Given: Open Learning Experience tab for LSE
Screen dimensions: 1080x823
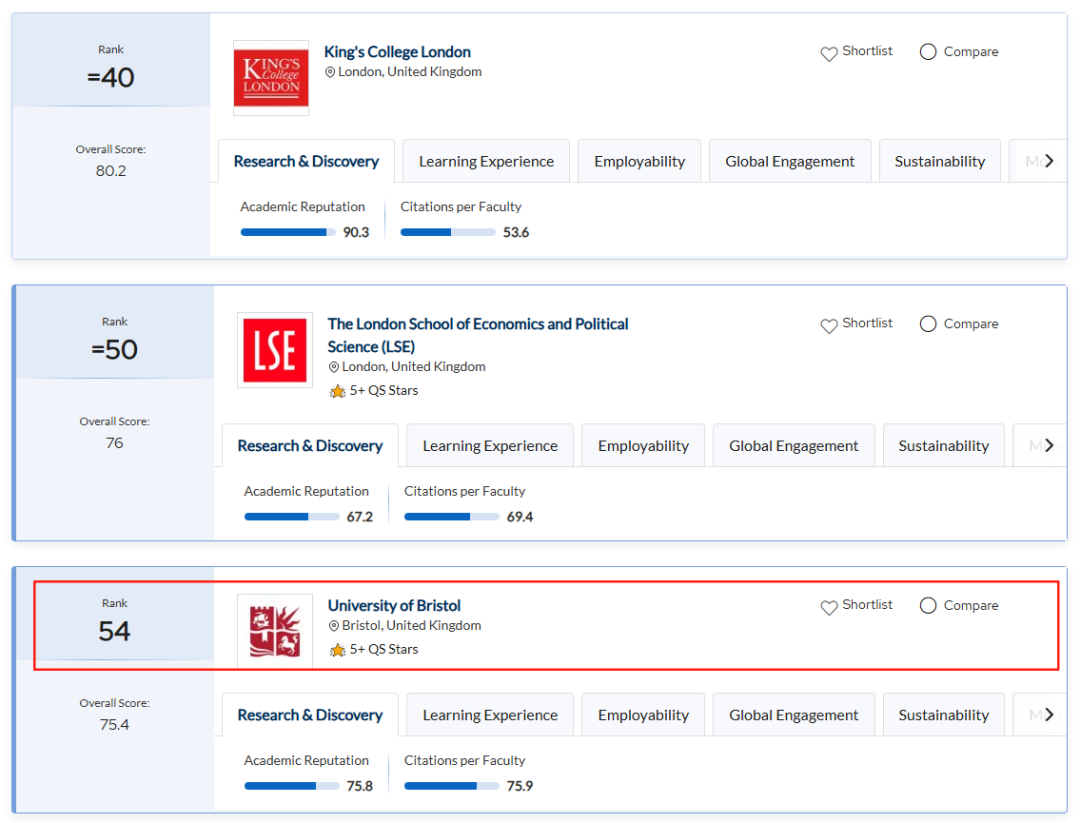Looking at the screenshot, I should [x=490, y=446].
